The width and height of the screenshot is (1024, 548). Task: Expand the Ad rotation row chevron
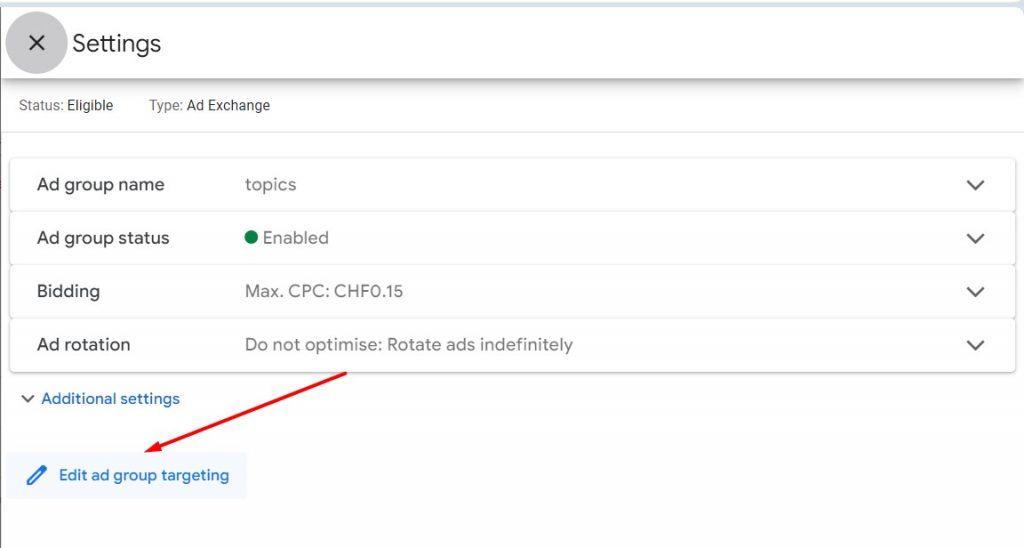[x=975, y=345]
